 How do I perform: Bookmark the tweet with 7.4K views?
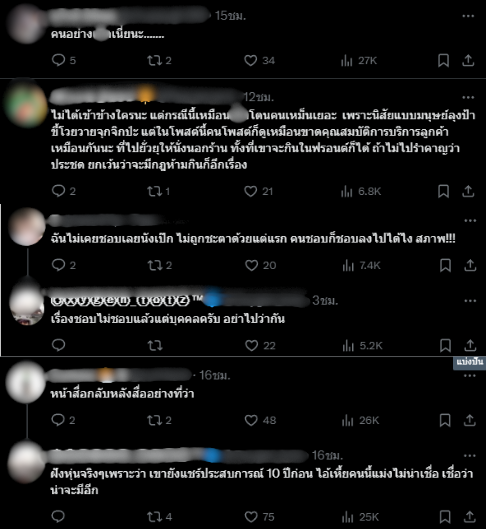tap(445, 266)
